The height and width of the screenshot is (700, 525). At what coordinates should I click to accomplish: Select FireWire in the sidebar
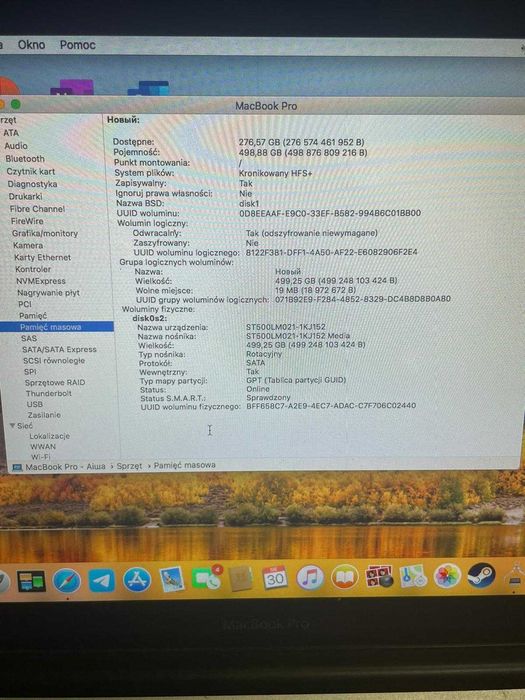click(x=27, y=221)
